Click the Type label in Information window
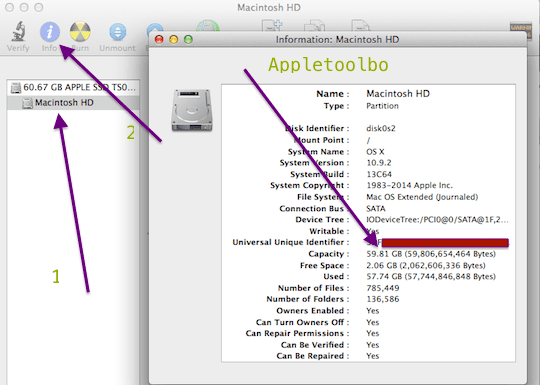The height and width of the screenshot is (385, 540). [336, 106]
